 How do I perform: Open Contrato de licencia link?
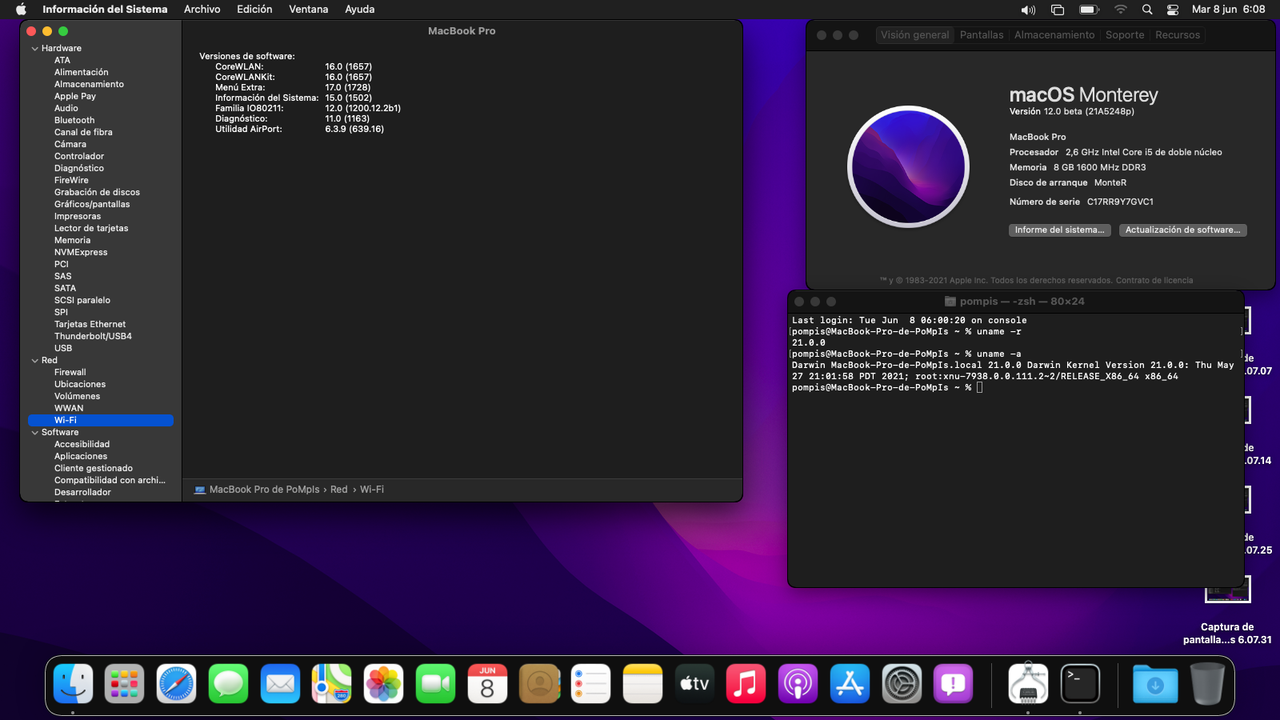tap(1154, 280)
